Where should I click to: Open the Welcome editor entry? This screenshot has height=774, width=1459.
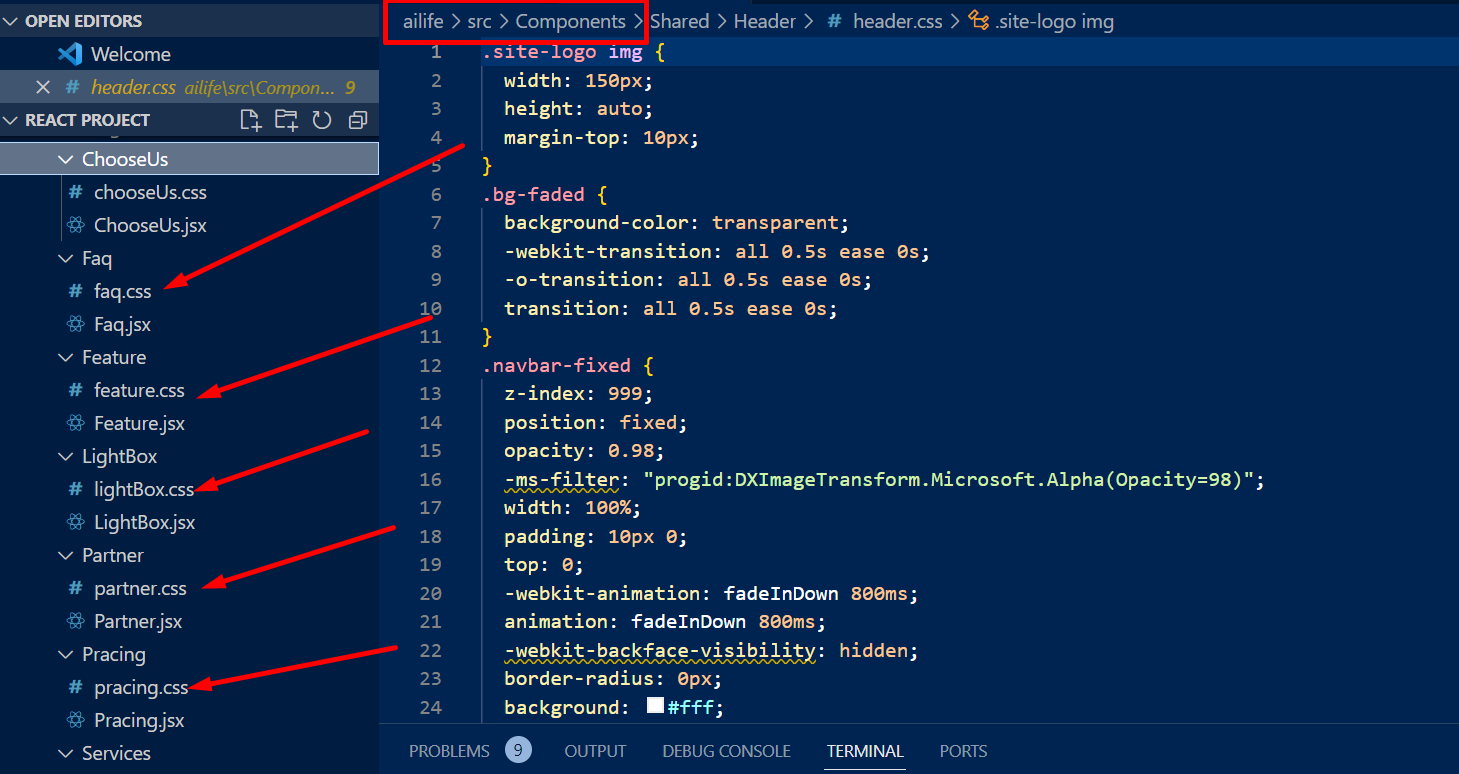tap(130, 54)
